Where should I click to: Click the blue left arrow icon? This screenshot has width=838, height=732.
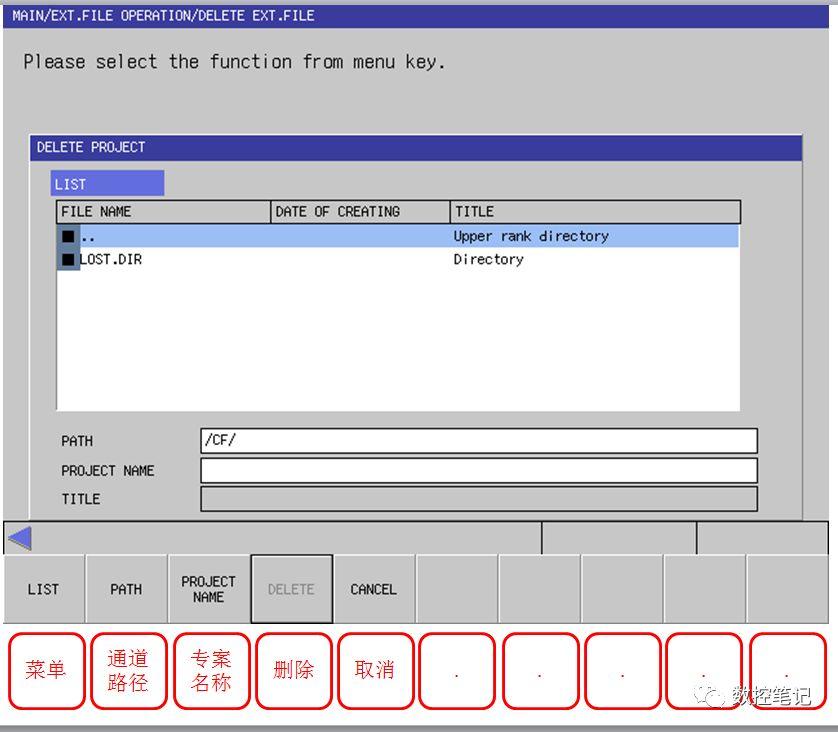coord(21,538)
